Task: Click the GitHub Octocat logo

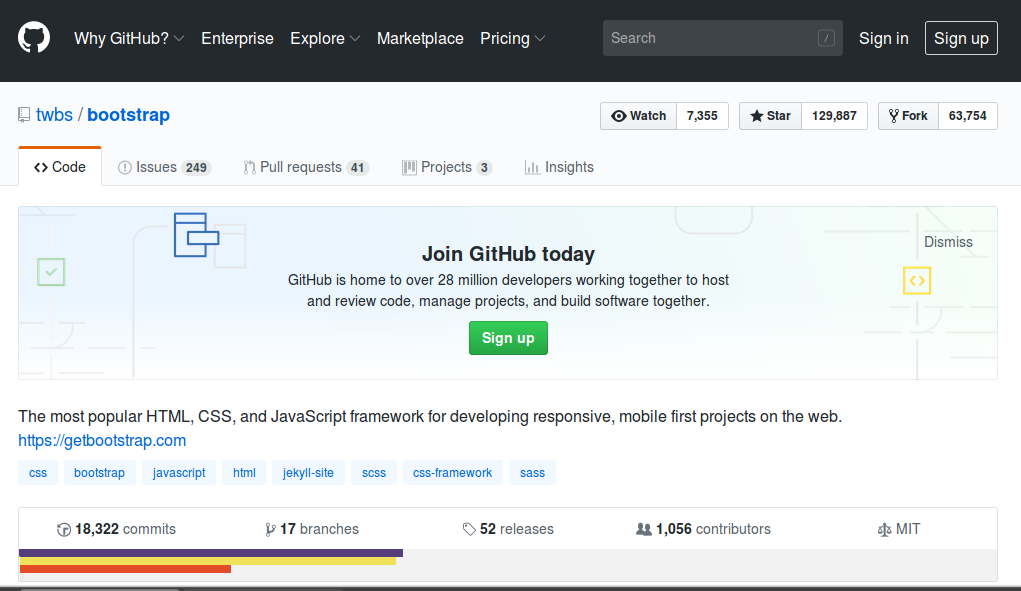Action: pos(34,39)
